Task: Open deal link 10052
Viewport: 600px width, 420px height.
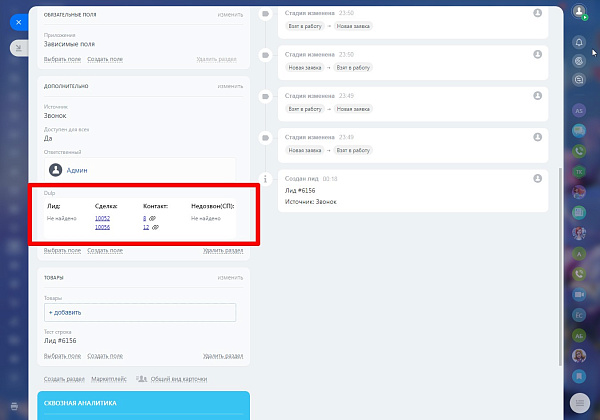Action: 103,218
